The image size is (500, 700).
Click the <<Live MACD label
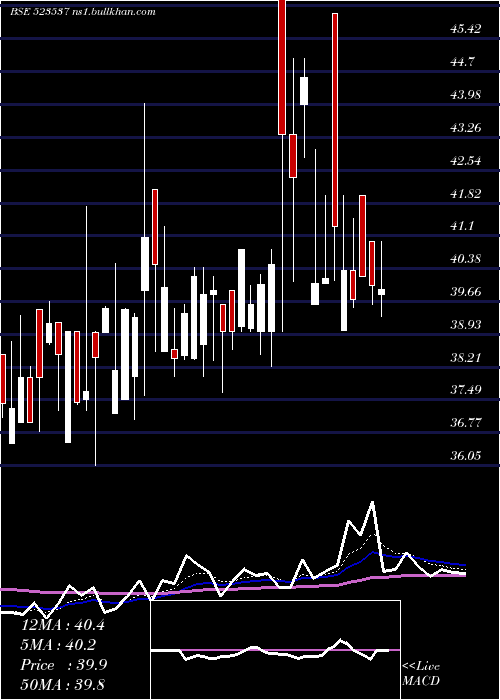pos(421,674)
